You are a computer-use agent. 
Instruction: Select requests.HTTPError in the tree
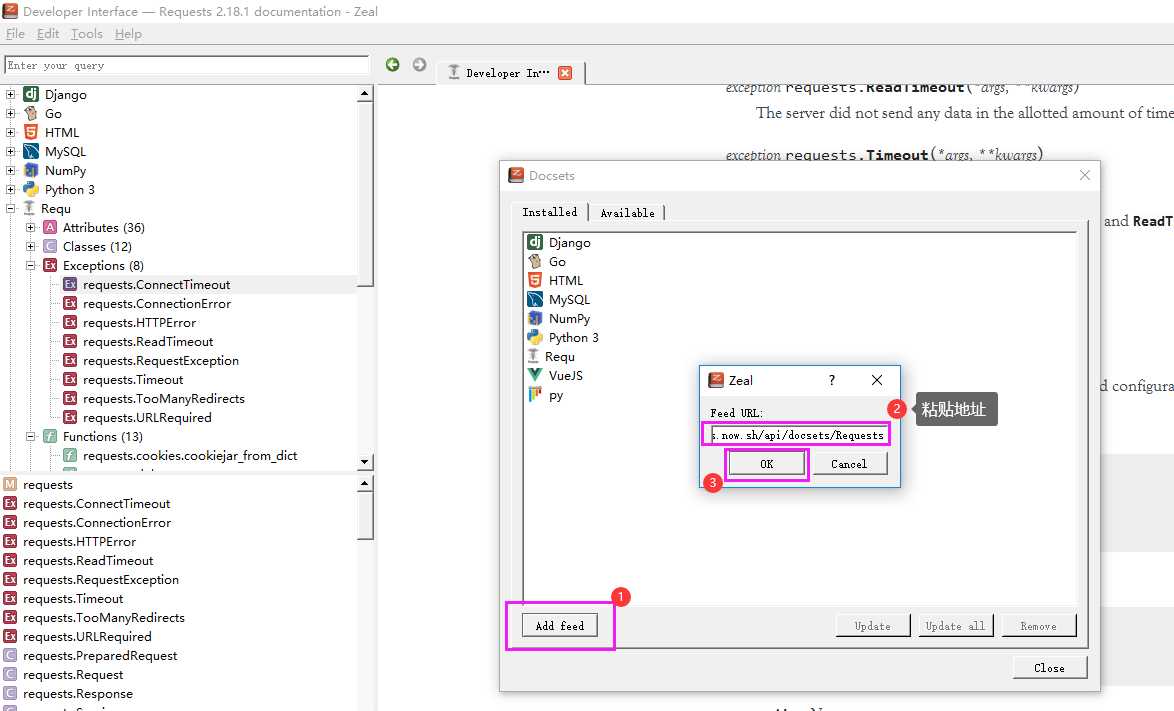coord(139,323)
